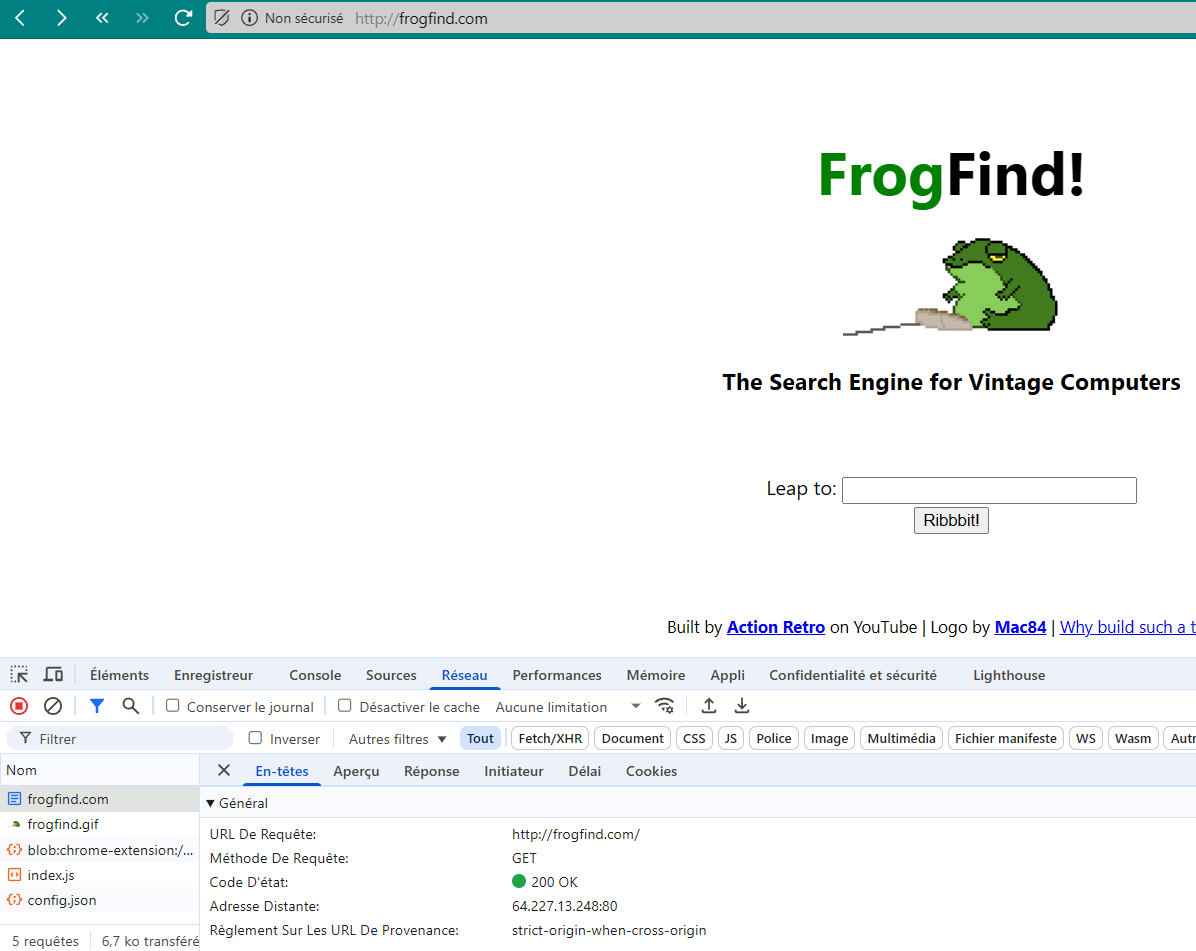Switch to the Console tab
The height and width of the screenshot is (951, 1196).
[x=315, y=675]
